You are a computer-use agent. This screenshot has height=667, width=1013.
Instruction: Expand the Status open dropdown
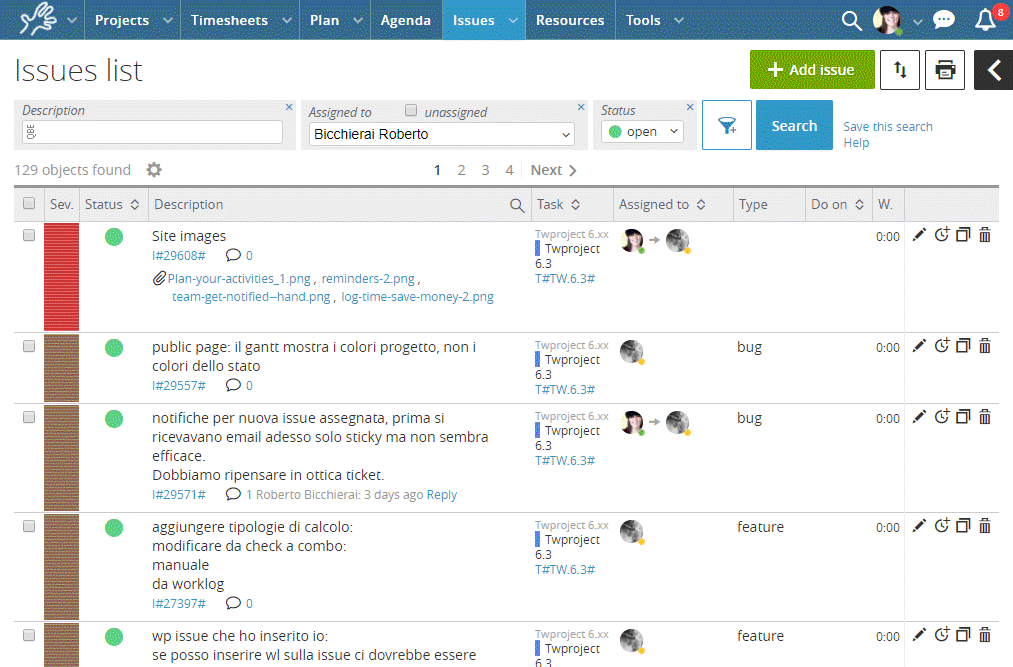(643, 132)
